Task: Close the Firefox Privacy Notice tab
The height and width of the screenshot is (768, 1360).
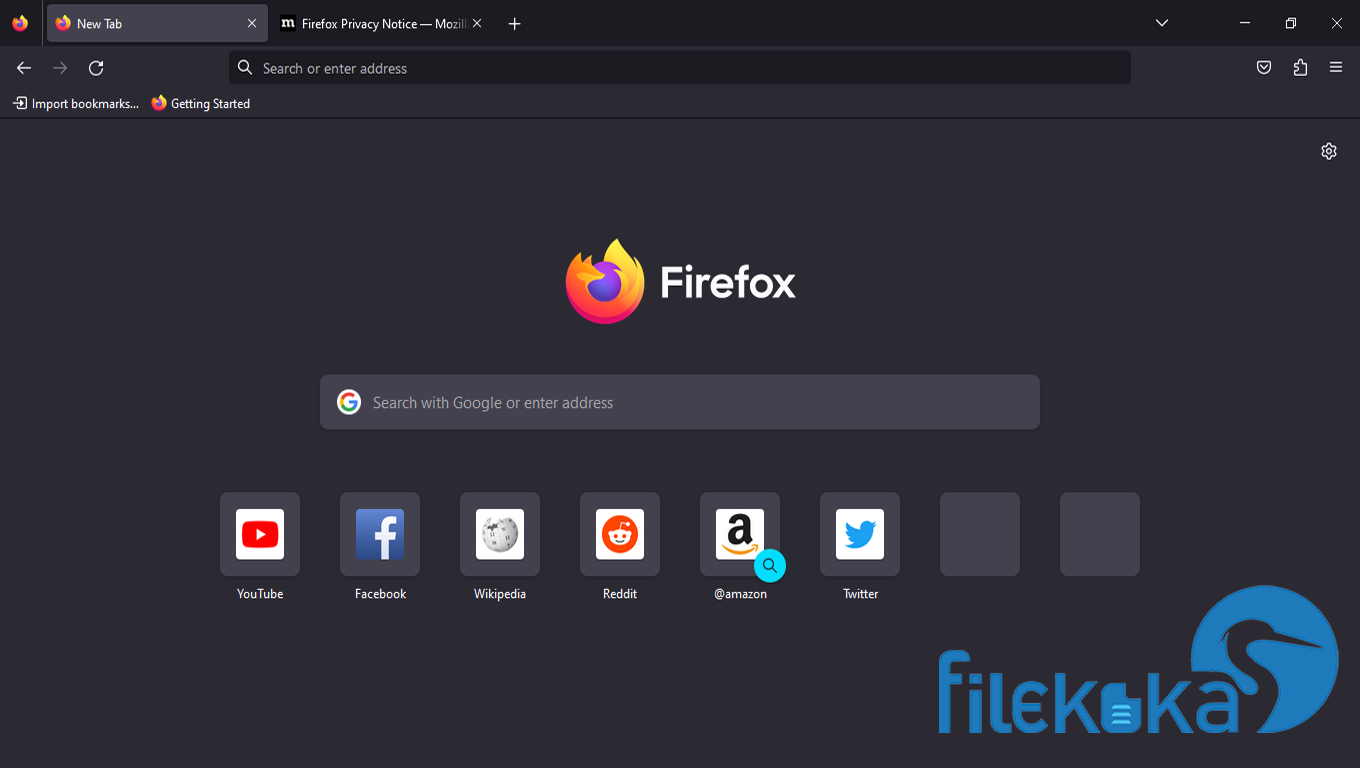Action: [x=477, y=23]
